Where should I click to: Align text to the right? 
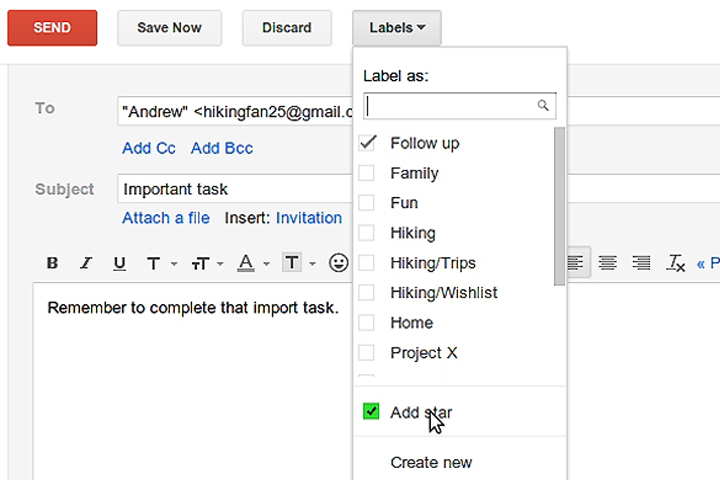(641, 263)
